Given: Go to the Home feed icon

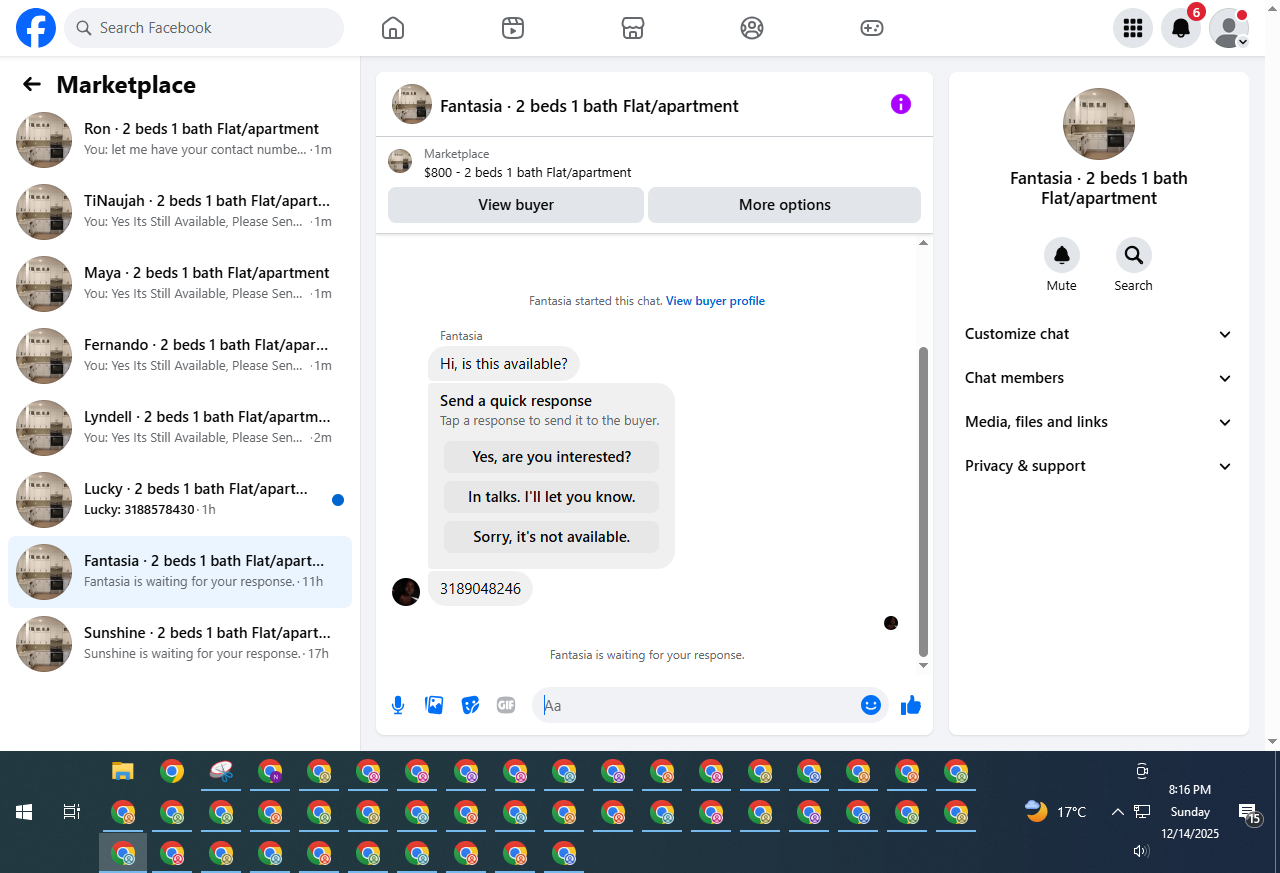Looking at the screenshot, I should point(393,28).
